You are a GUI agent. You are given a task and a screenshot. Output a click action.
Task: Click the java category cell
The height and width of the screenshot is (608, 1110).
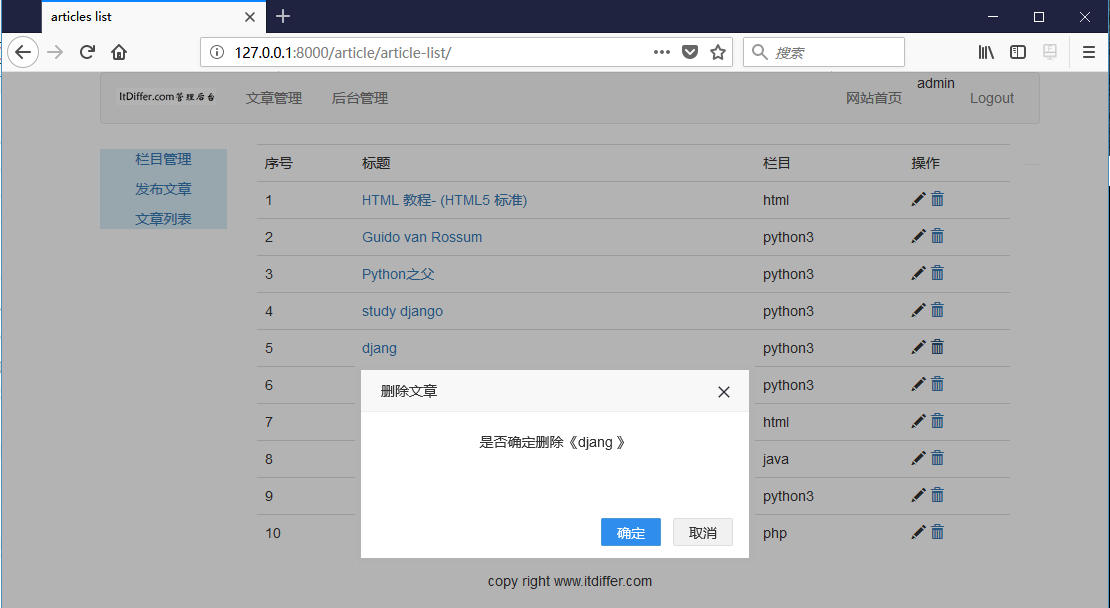pos(776,459)
